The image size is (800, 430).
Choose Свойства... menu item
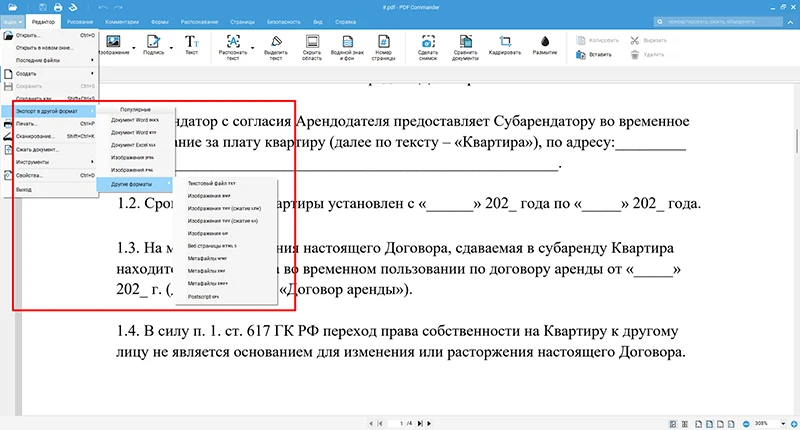pyautogui.click(x=50, y=175)
